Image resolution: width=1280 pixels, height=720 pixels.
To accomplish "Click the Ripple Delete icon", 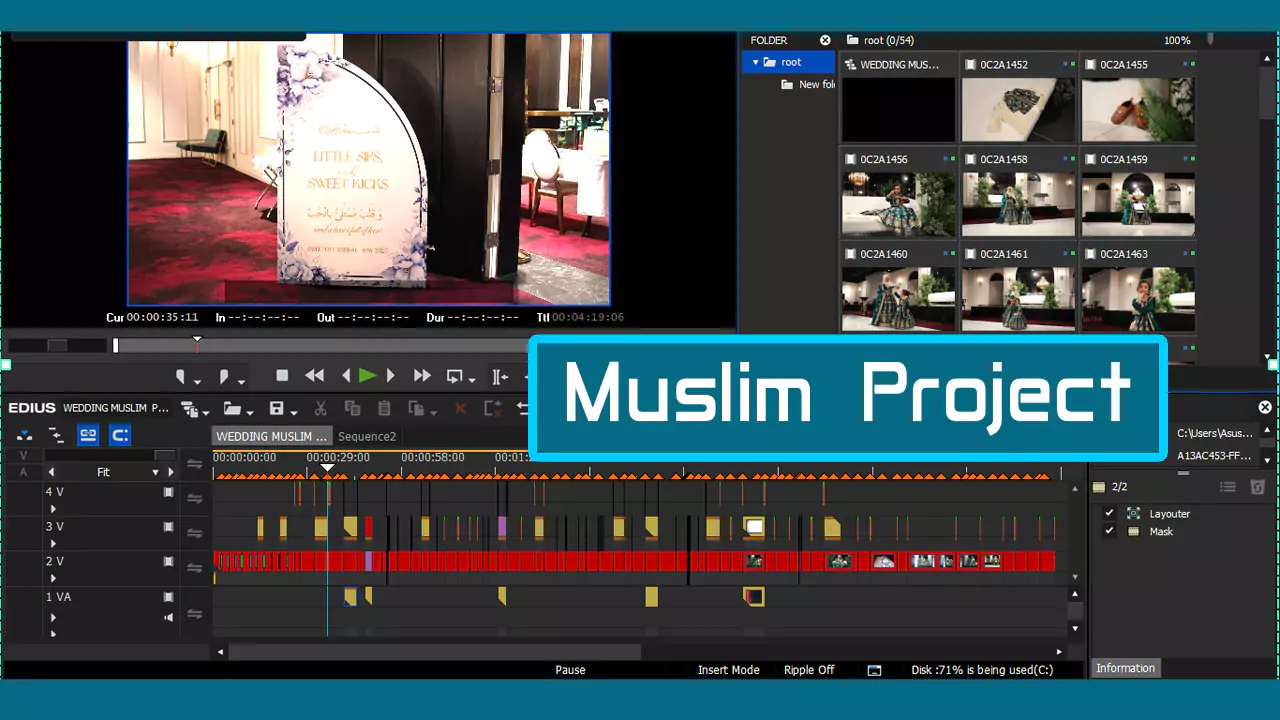I will [x=492, y=409].
